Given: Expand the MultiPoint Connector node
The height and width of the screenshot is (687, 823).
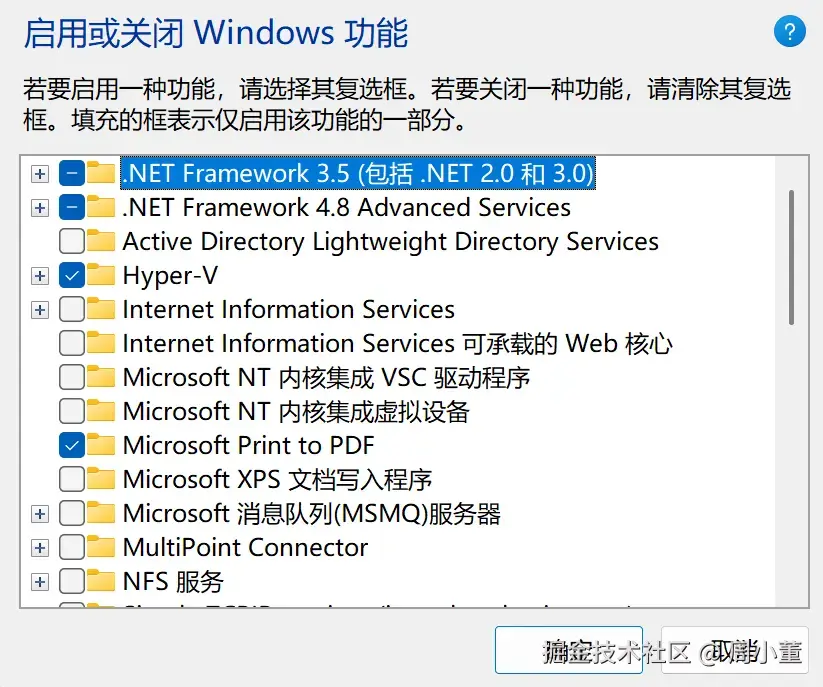Looking at the screenshot, I should pyautogui.click(x=39, y=548).
